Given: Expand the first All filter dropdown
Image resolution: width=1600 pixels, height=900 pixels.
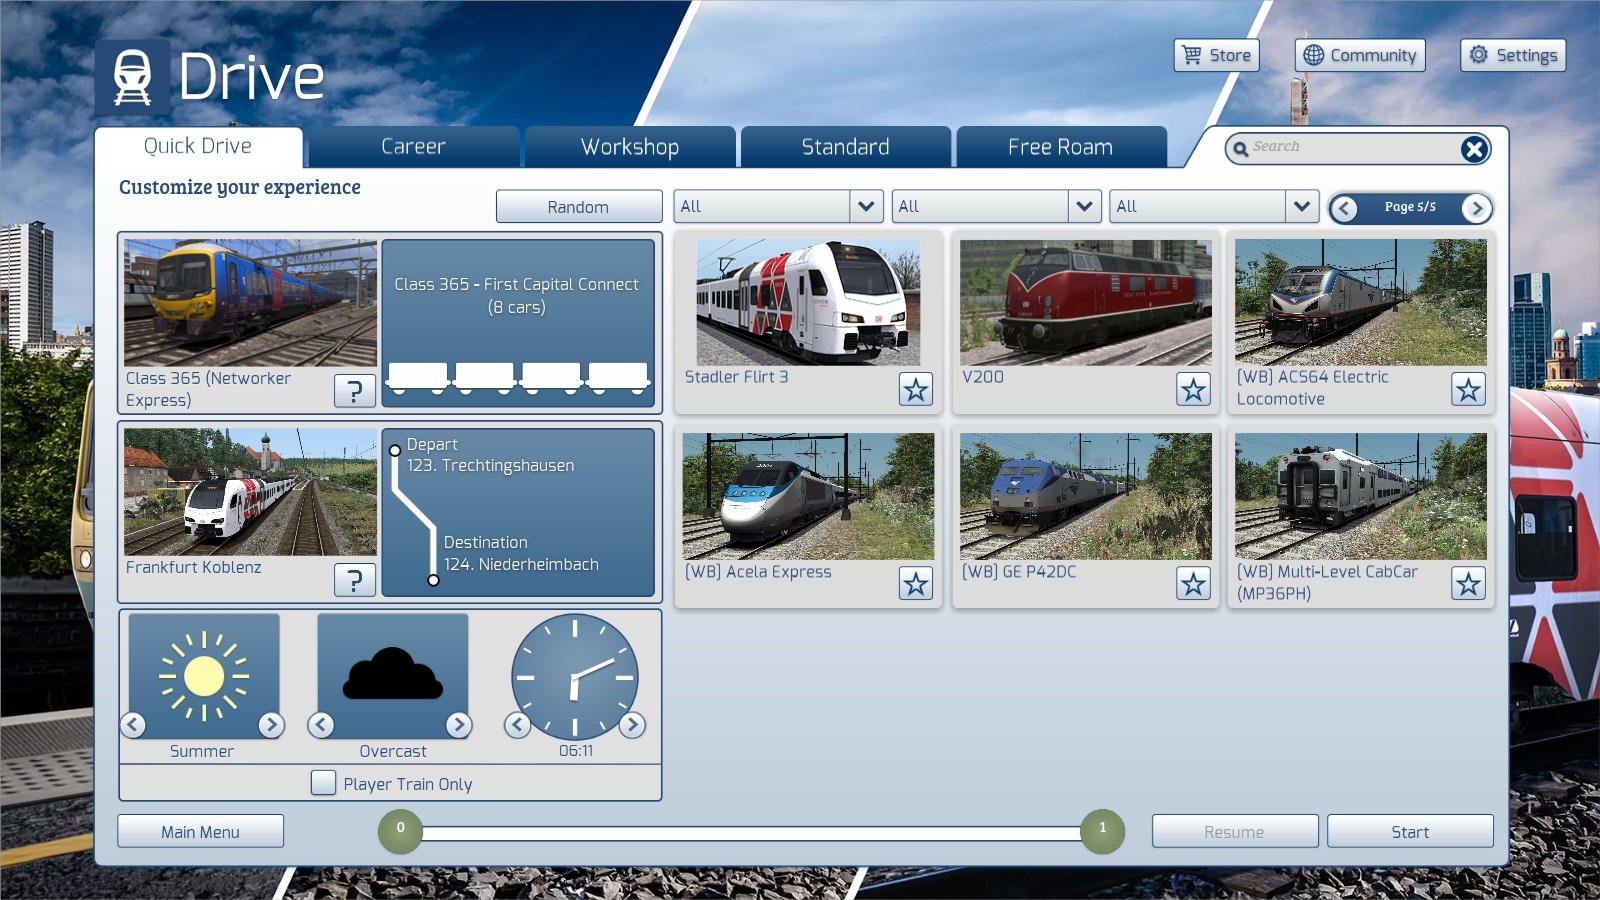Looking at the screenshot, I should (866, 206).
